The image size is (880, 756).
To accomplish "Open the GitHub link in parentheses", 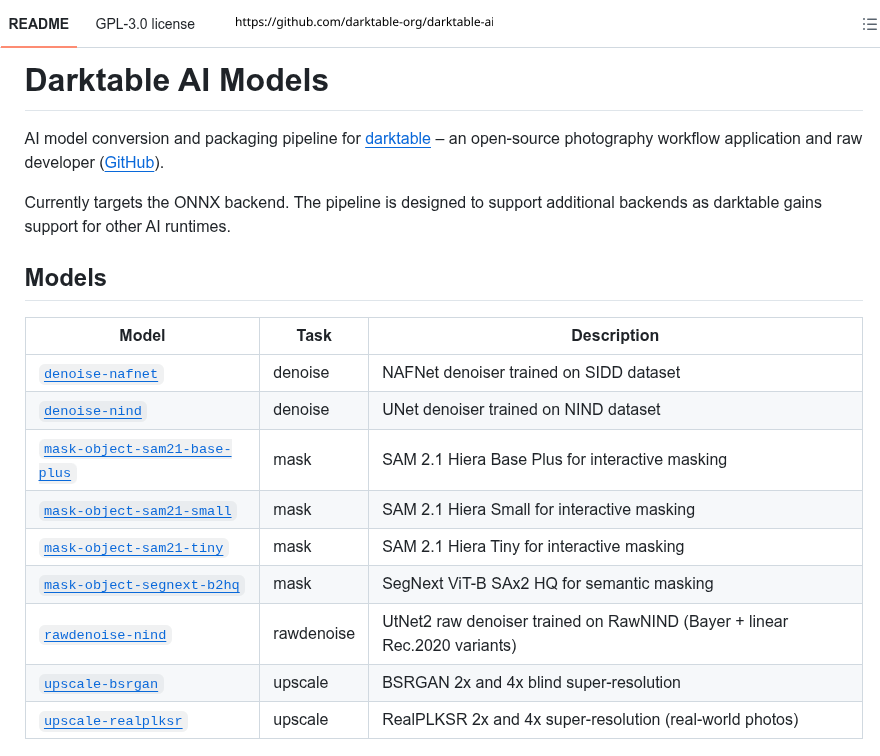I will 129,162.
